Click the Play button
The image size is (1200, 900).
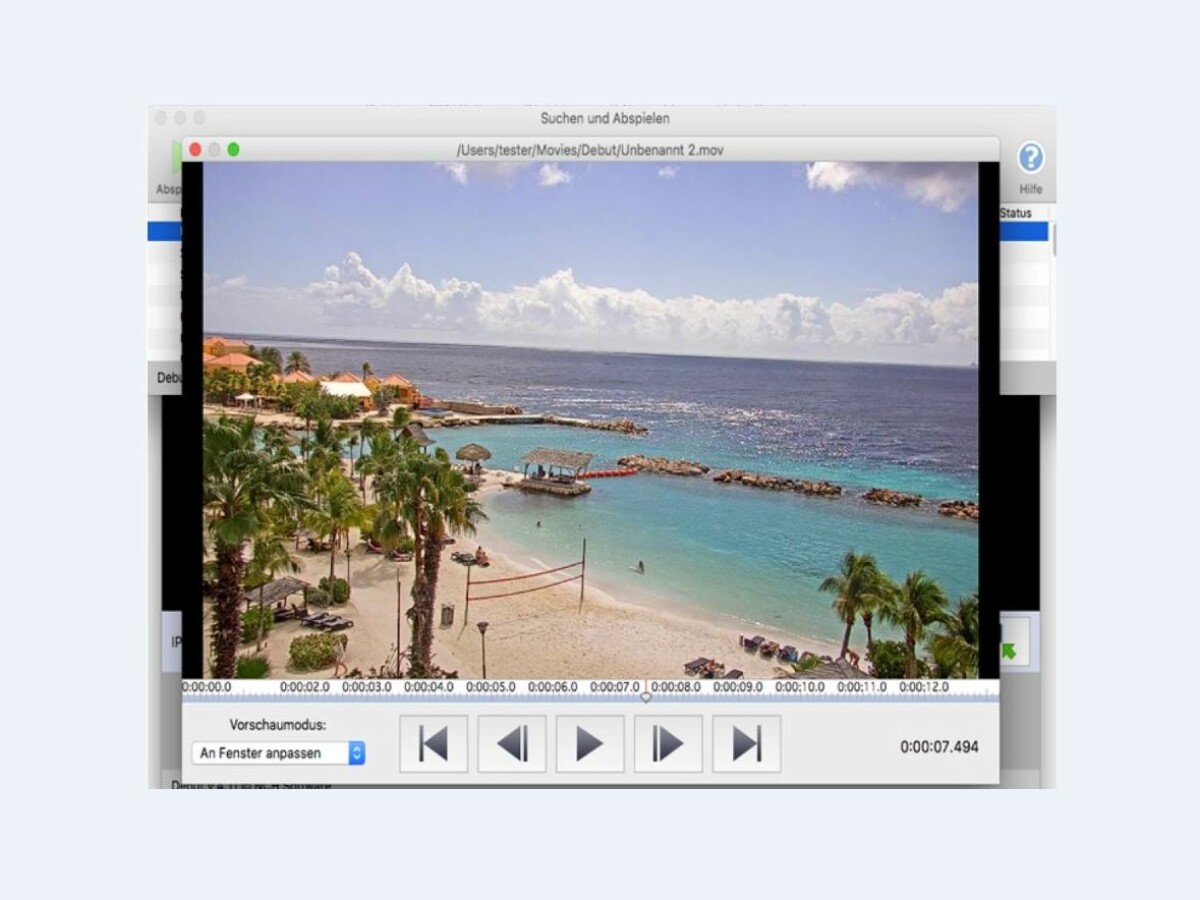[x=590, y=744]
